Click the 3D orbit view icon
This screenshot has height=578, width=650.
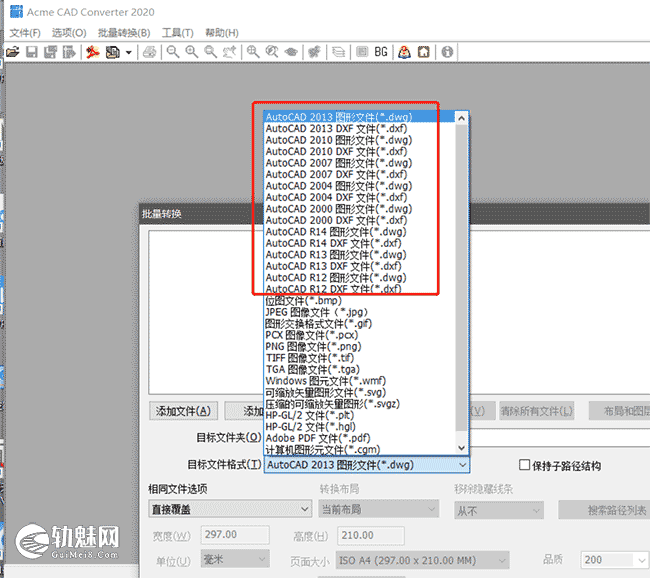point(291,52)
